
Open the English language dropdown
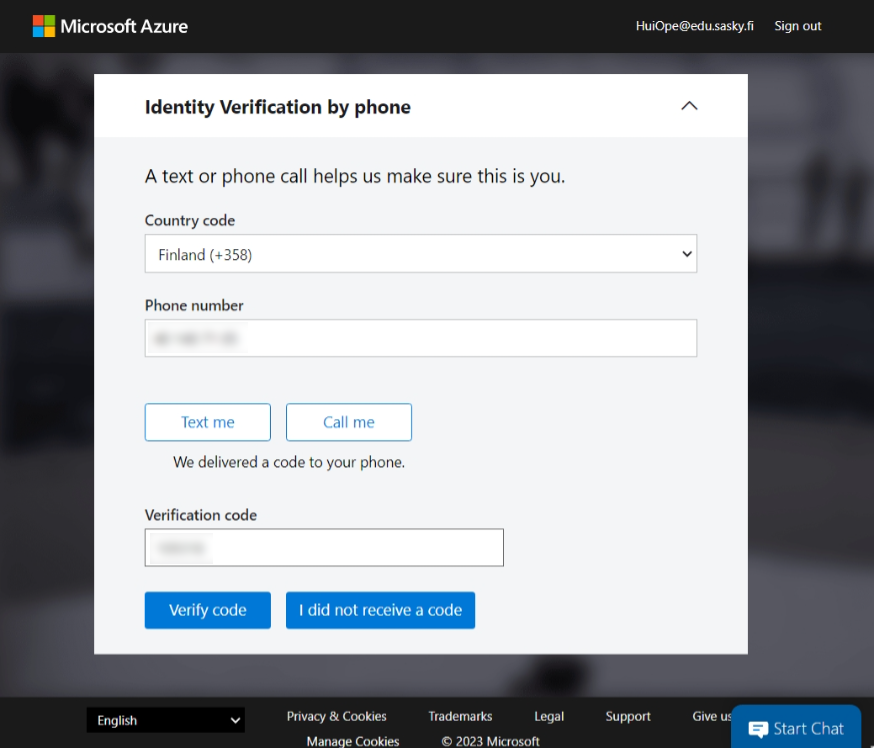(x=166, y=720)
